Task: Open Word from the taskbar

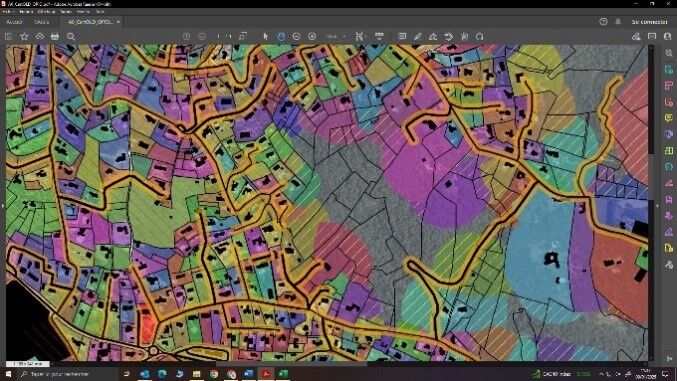Action: (249, 374)
